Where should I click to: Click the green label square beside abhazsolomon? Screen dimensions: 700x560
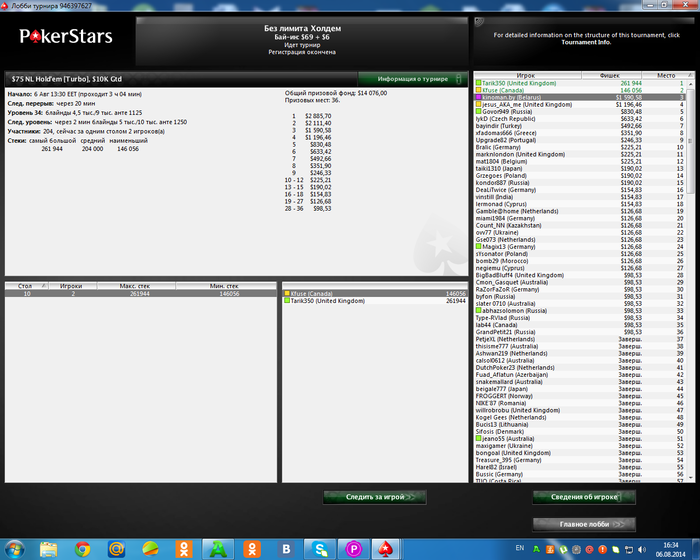pos(479,310)
